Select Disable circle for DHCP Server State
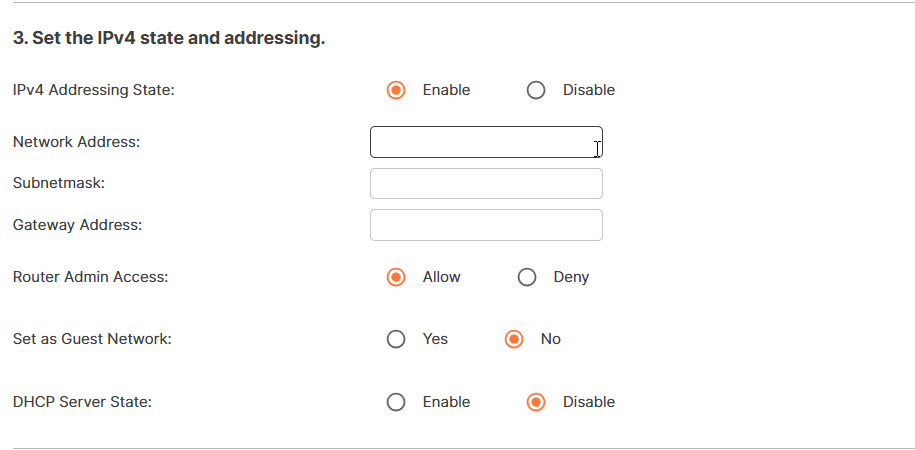 (536, 402)
